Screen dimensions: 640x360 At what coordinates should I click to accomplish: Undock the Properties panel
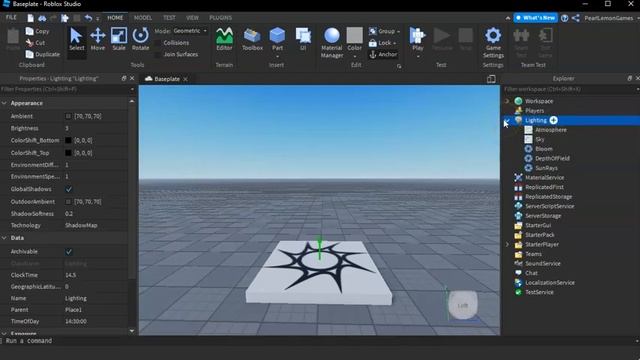pyautogui.click(x=124, y=78)
